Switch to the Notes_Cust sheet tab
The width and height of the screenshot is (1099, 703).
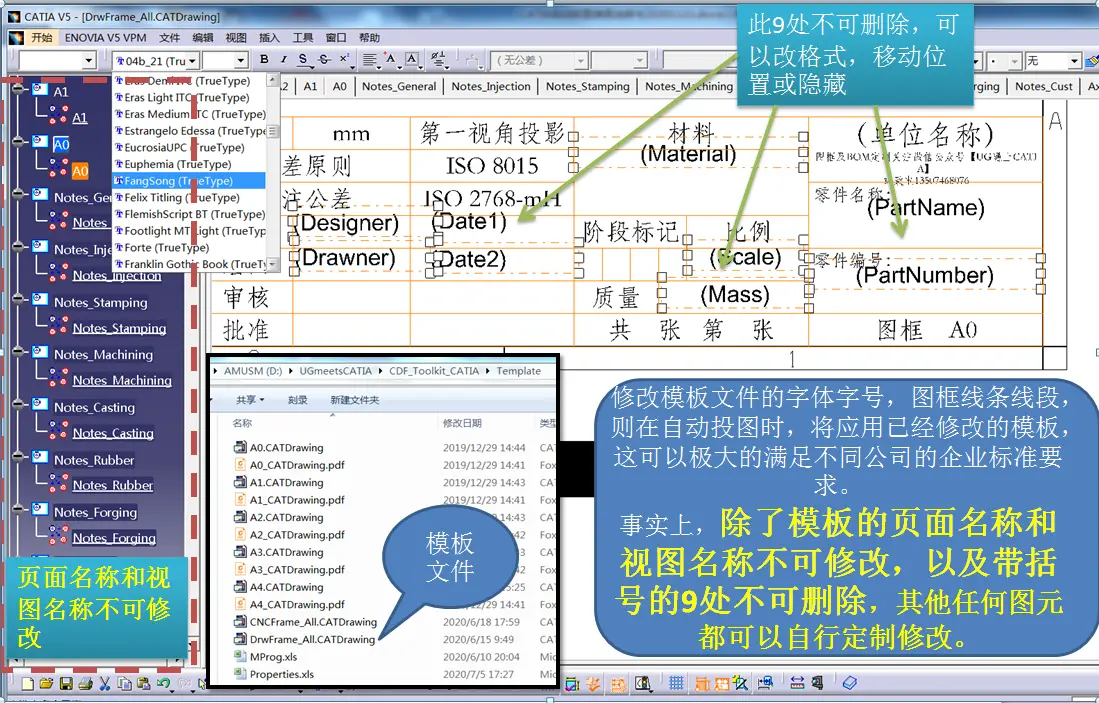pos(1044,86)
